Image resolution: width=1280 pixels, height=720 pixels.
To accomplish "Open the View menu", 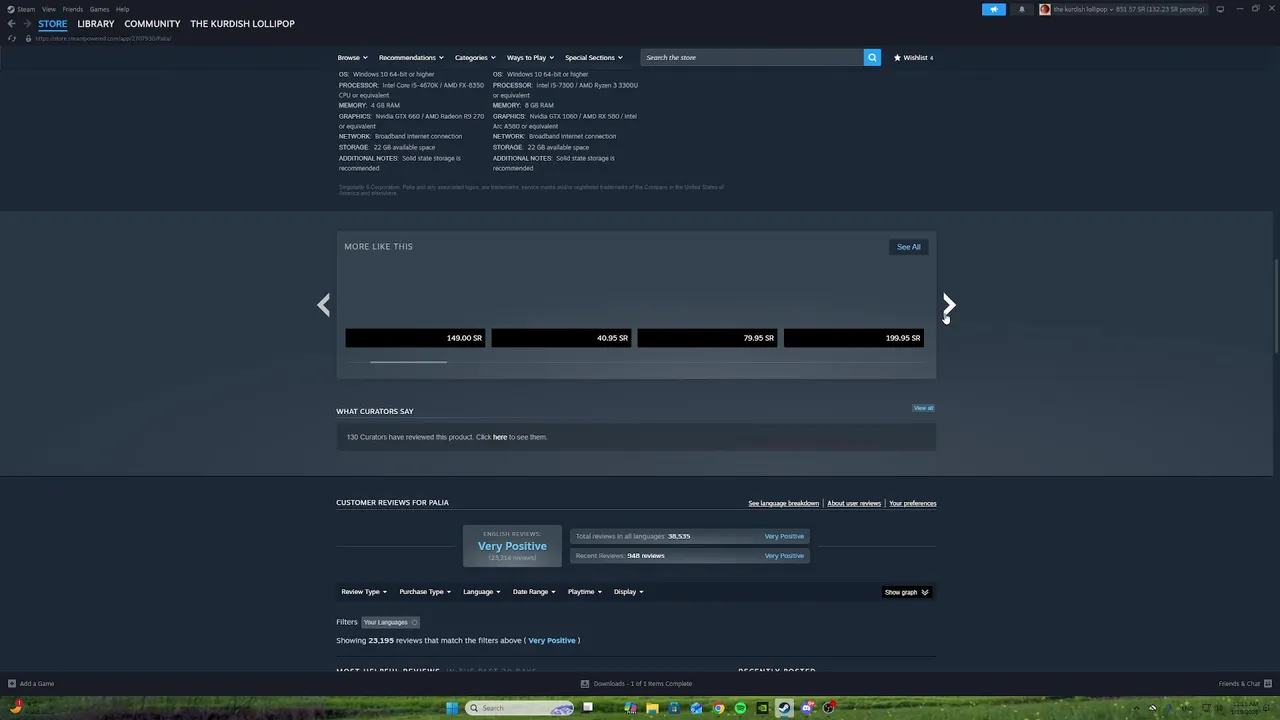I will pos(48,9).
